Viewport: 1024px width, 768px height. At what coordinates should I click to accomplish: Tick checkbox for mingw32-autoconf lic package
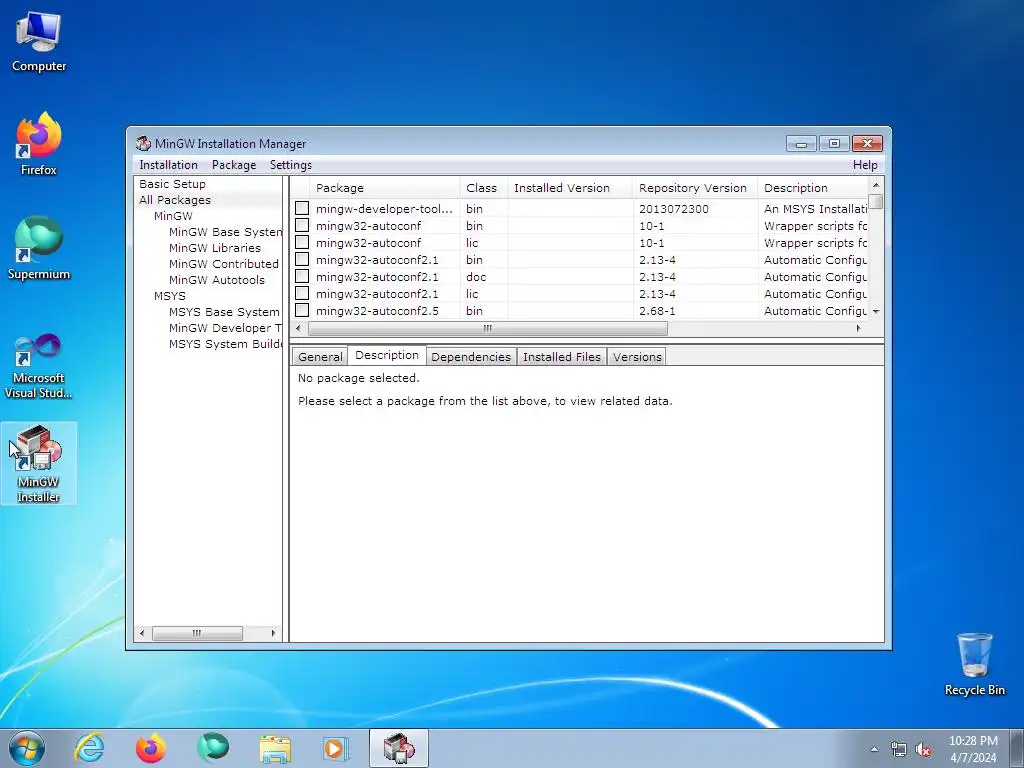302,242
